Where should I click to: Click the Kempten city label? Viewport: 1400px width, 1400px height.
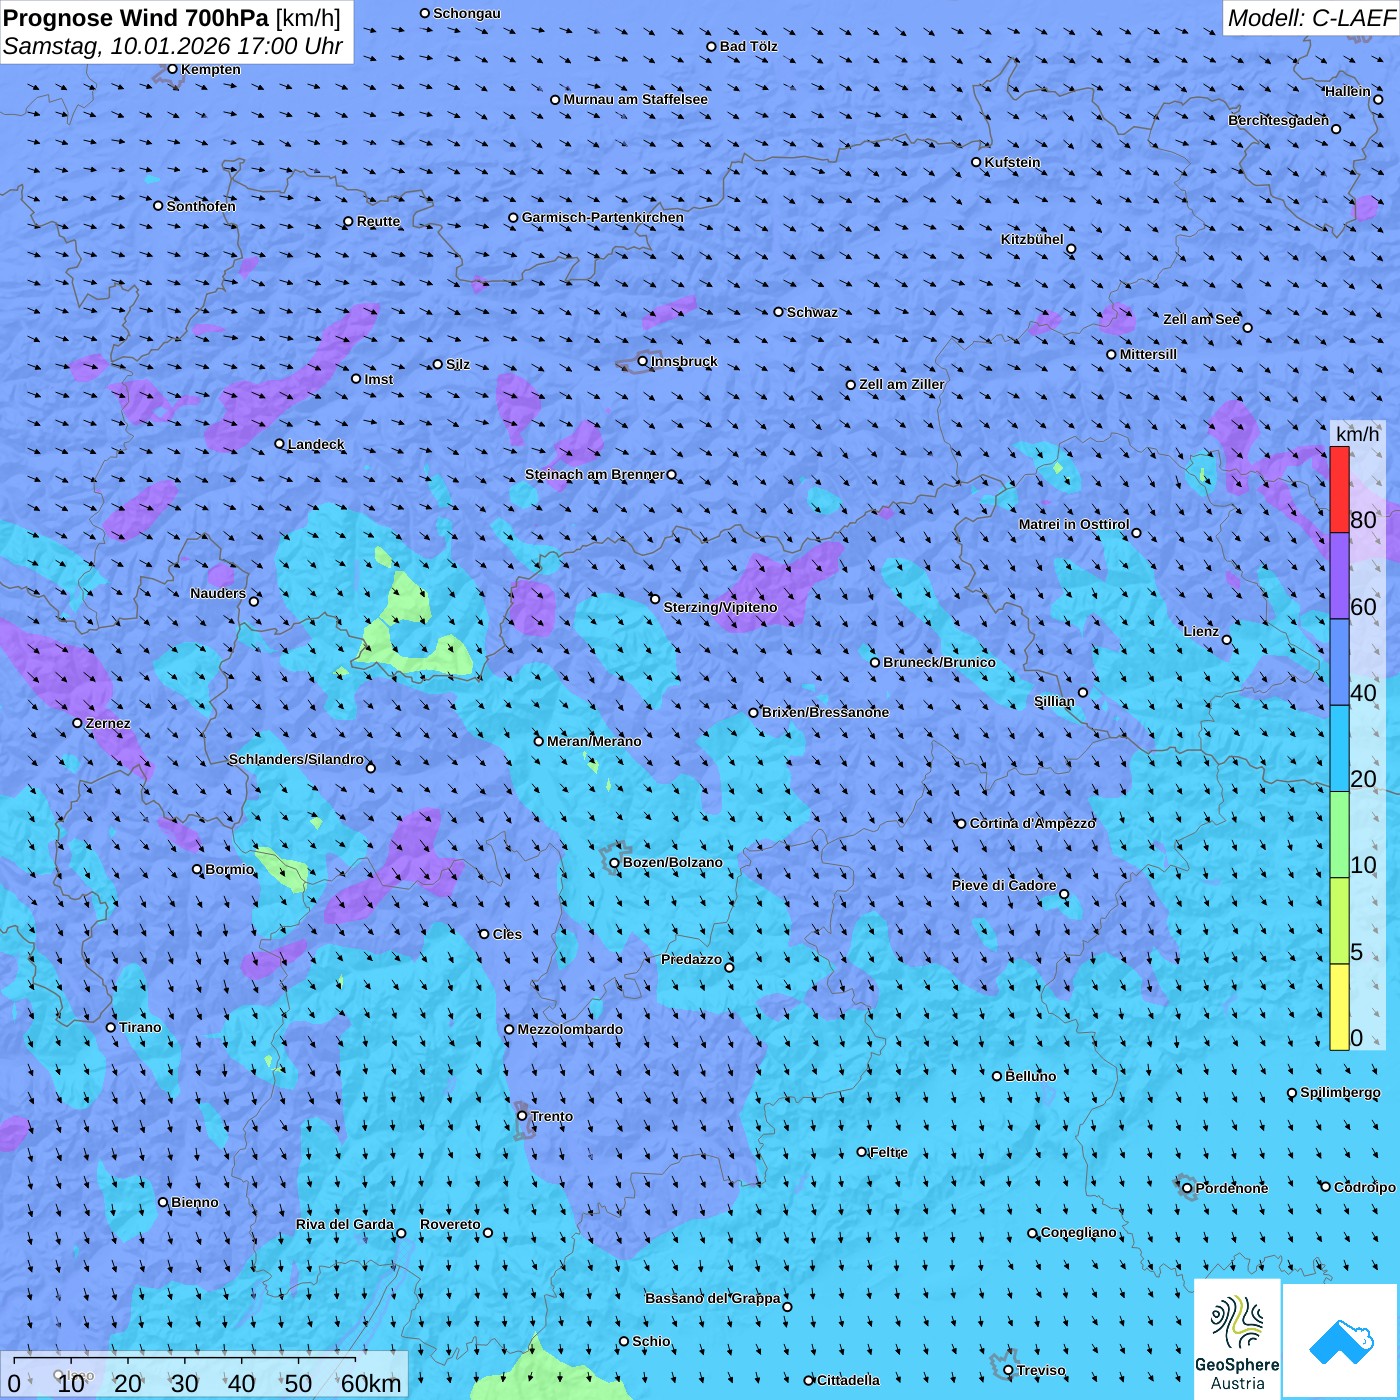pyautogui.click(x=211, y=69)
